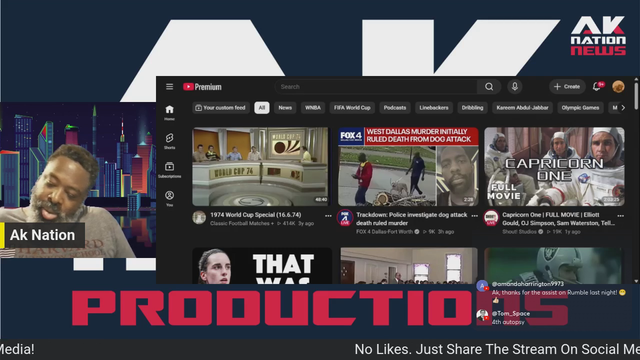The height and width of the screenshot is (360, 640).
Task: Open the account avatar menu
Action: pos(618,87)
